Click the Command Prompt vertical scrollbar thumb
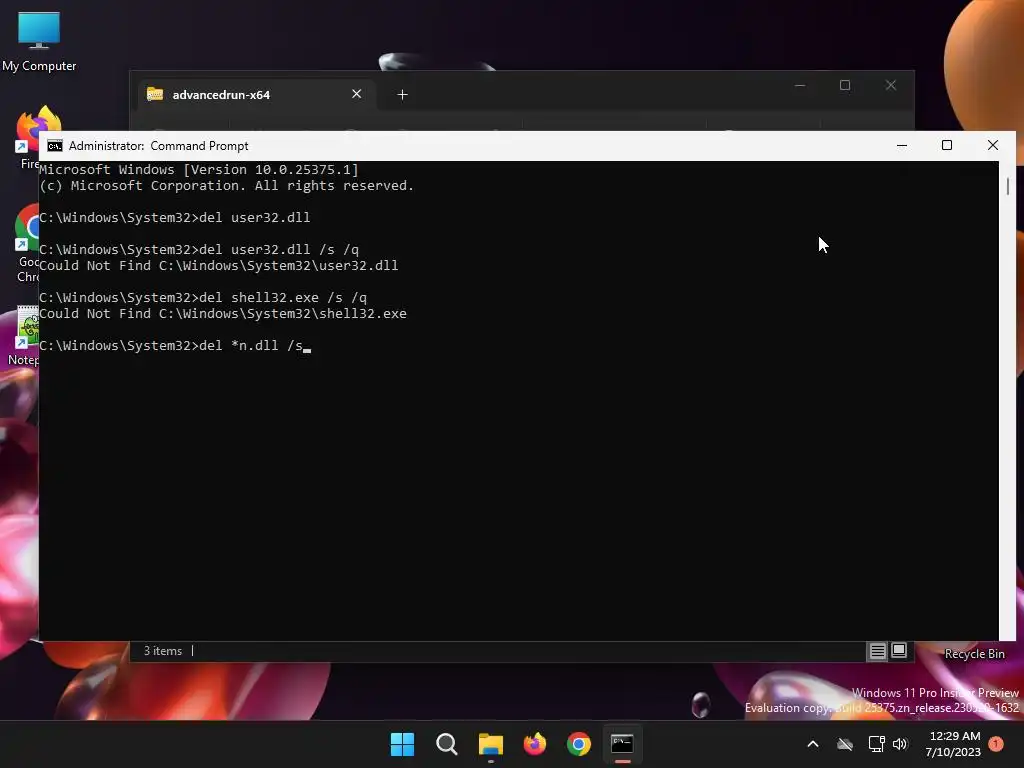Image resolution: width=1024 pixels, height=768 pixels. [1008, 186]
